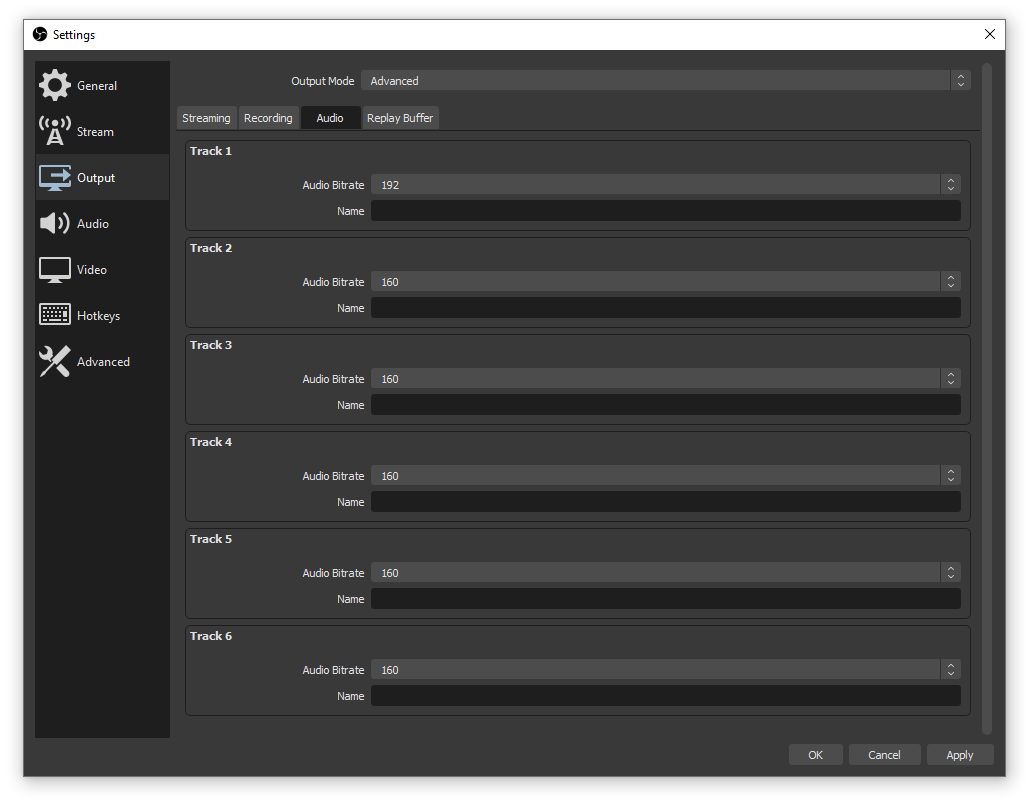Click the OBS logo in title bar

pos(40,34)
